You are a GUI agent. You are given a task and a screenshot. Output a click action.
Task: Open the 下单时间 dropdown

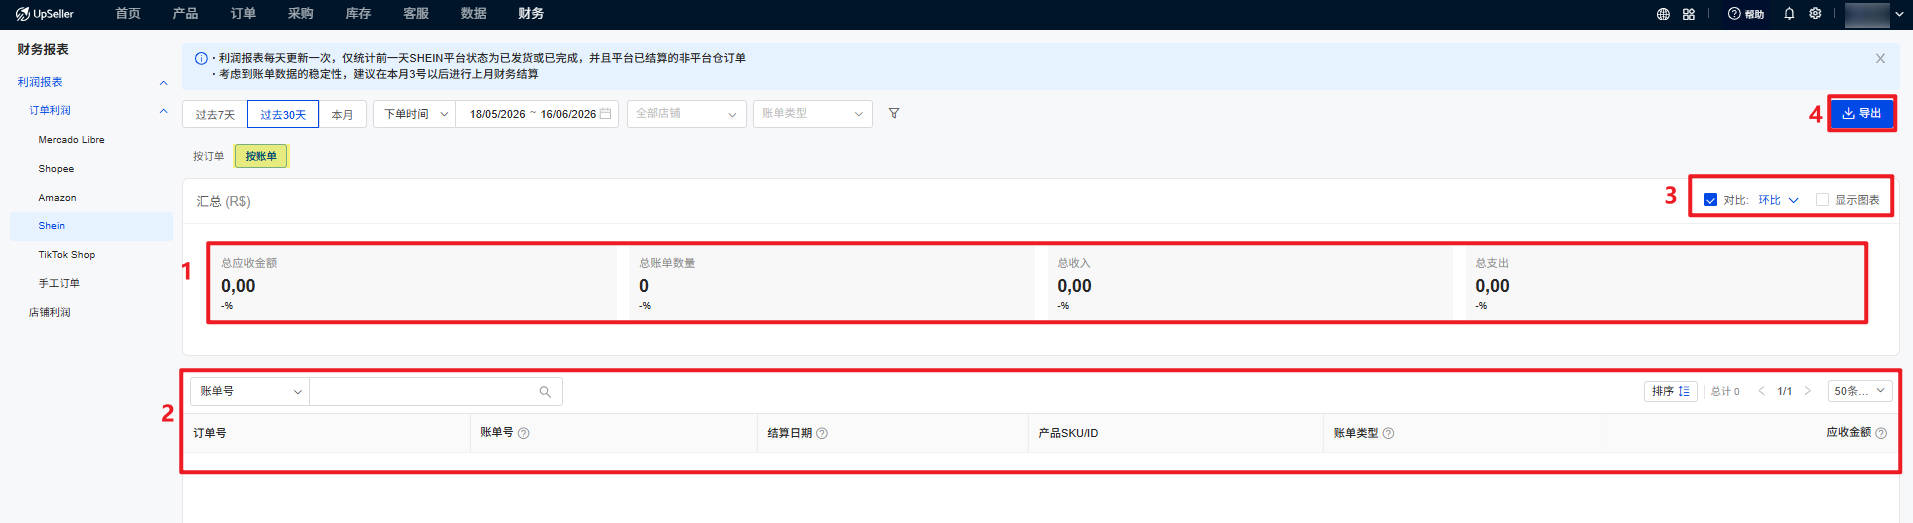pyautogui.click(x=415, y=114)
